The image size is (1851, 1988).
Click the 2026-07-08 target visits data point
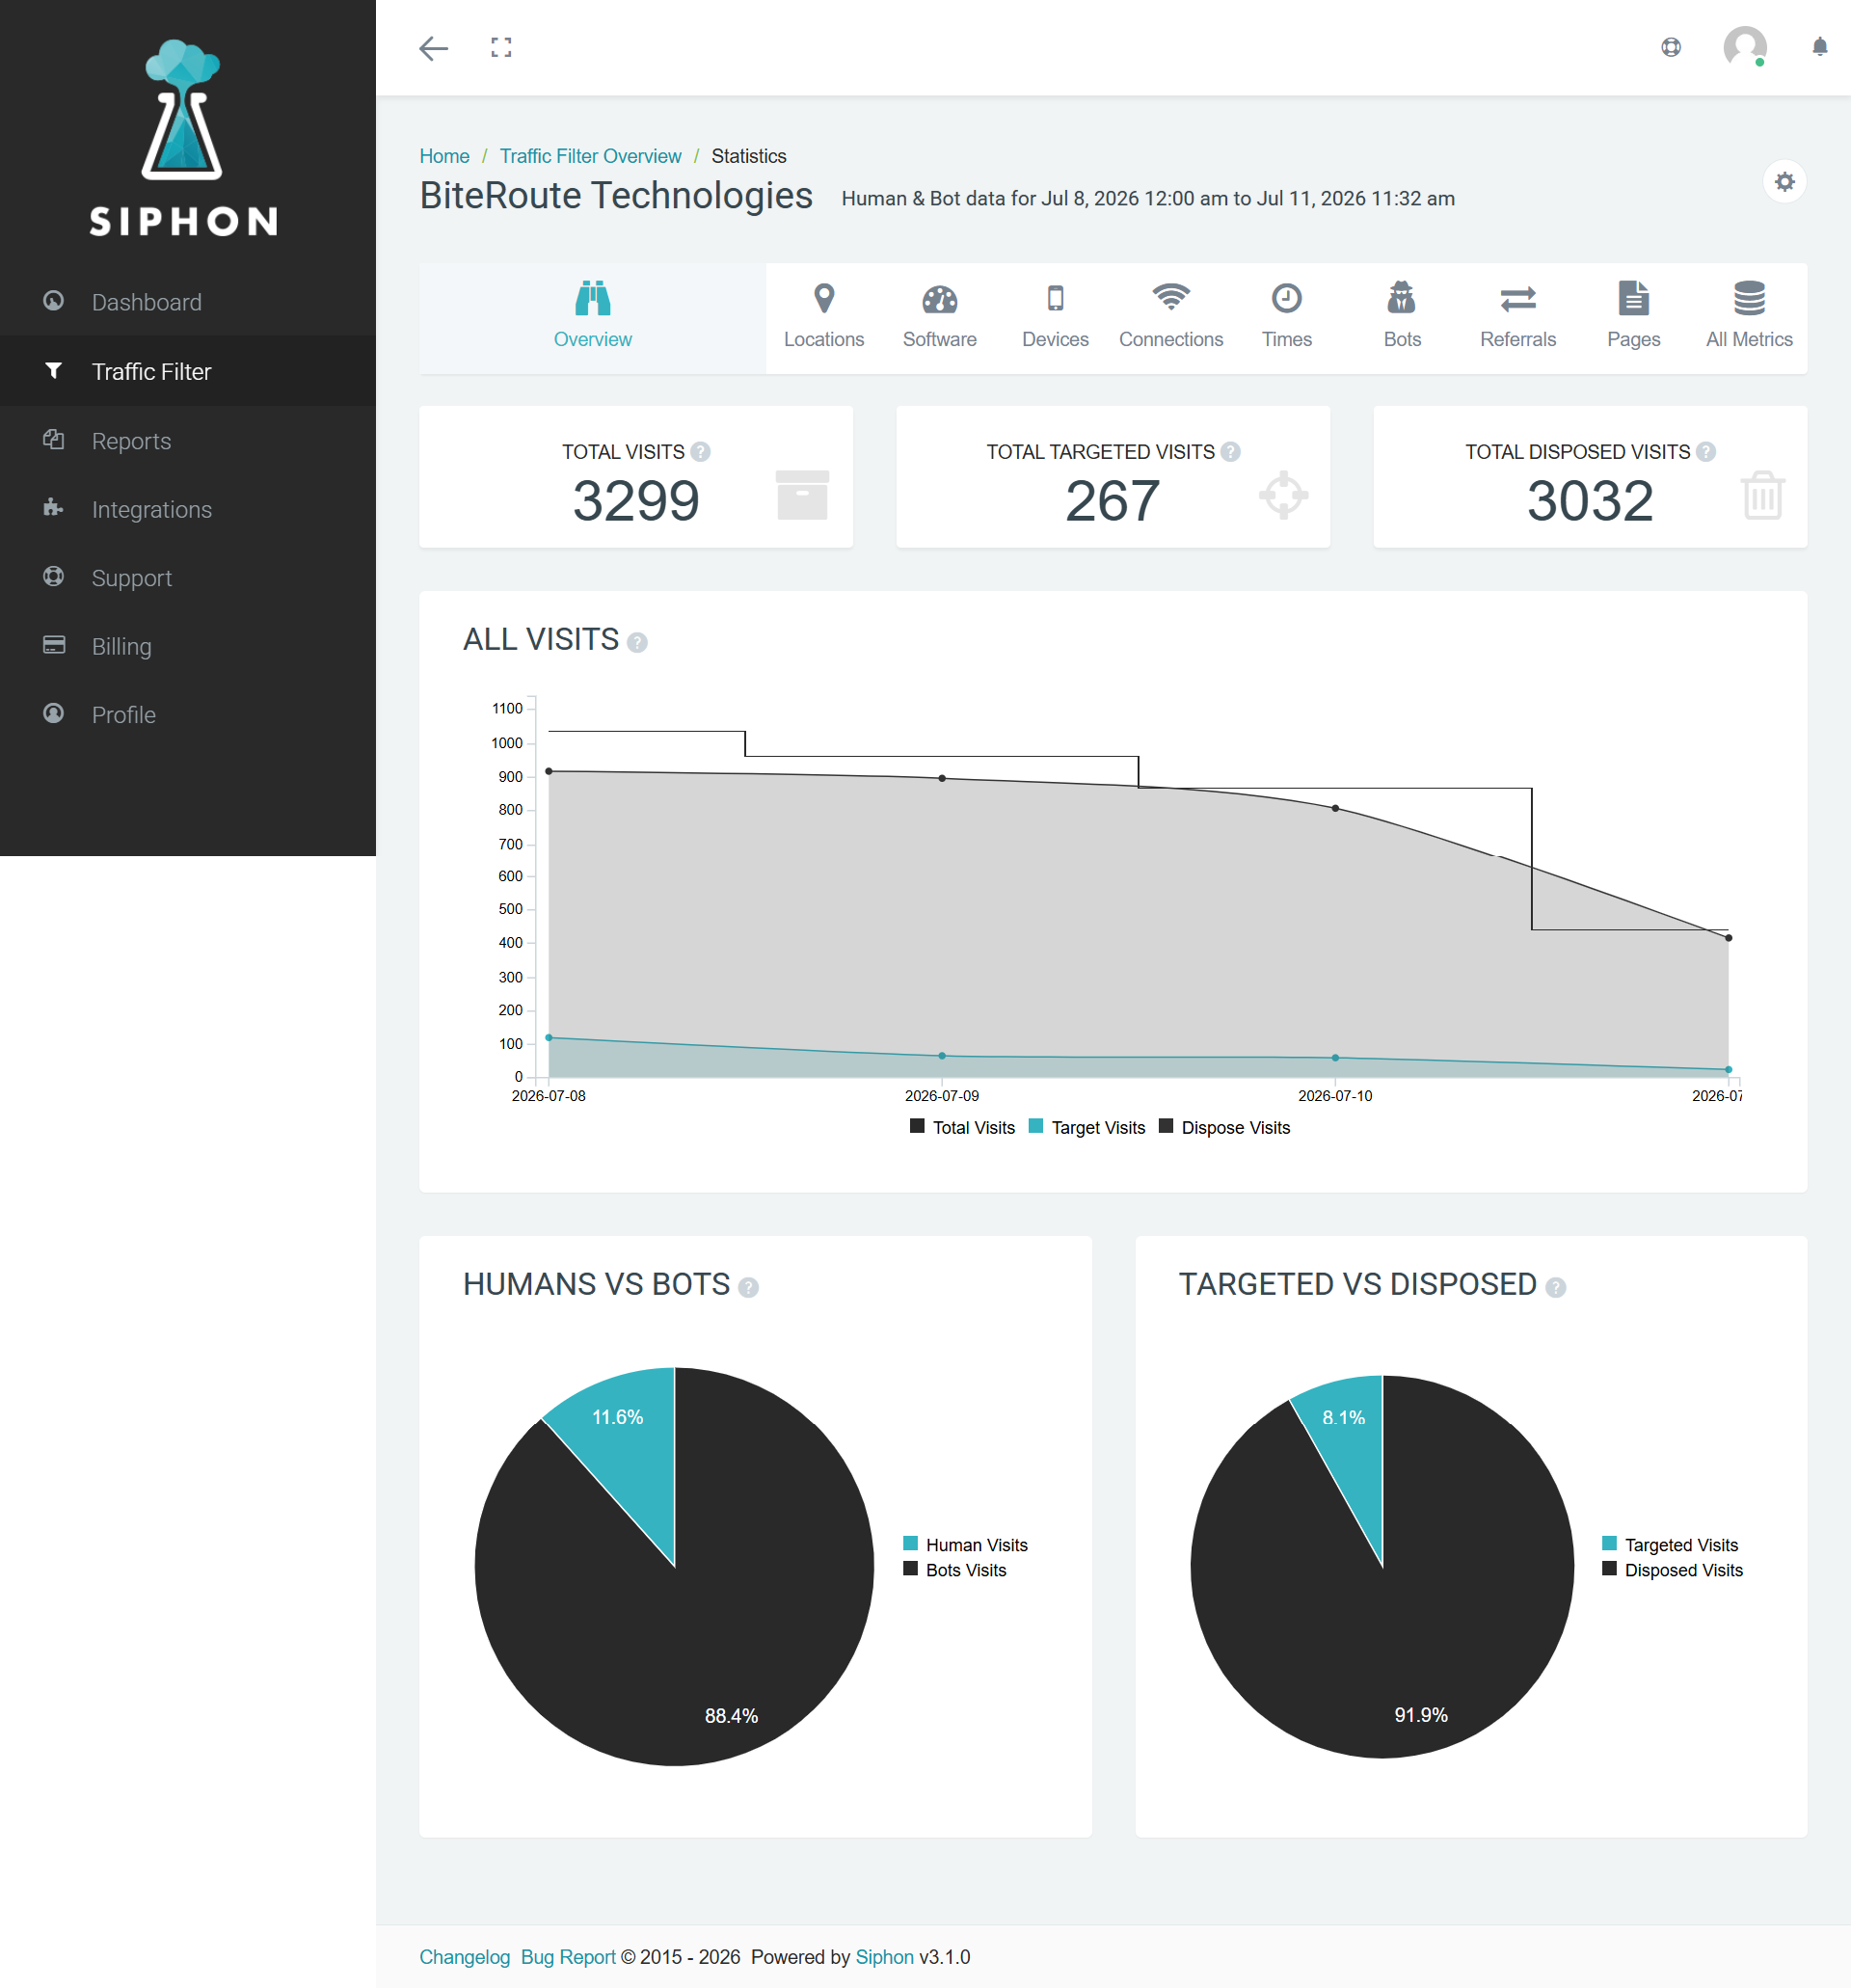pos(549,1038)
